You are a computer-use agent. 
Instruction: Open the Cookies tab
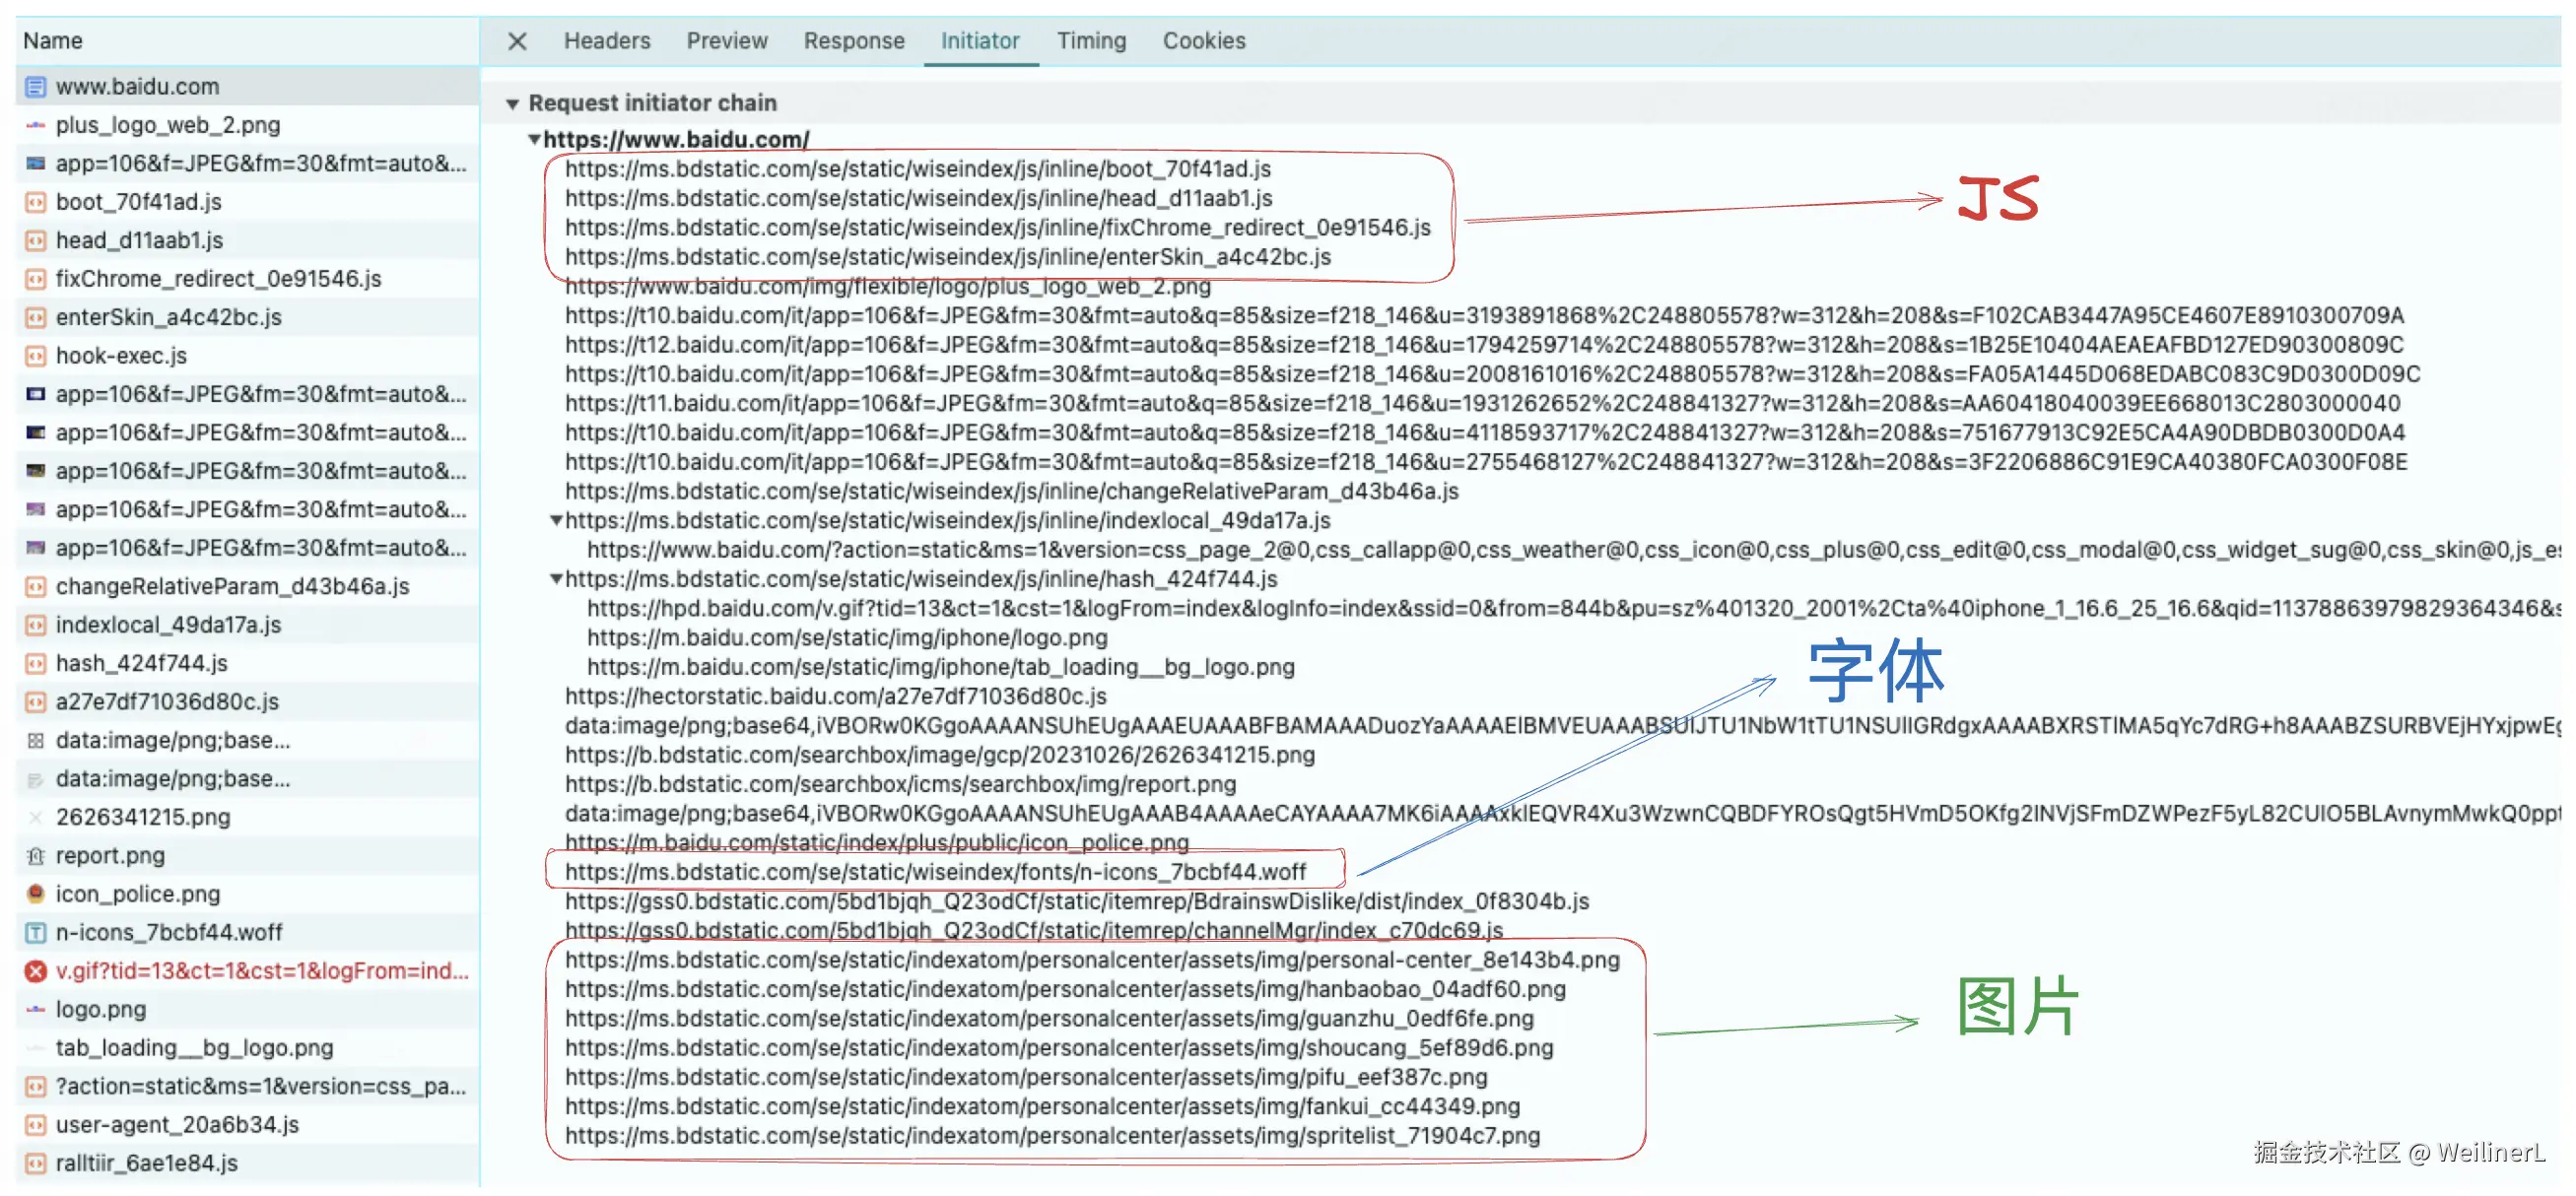(x=1203, y=41)
